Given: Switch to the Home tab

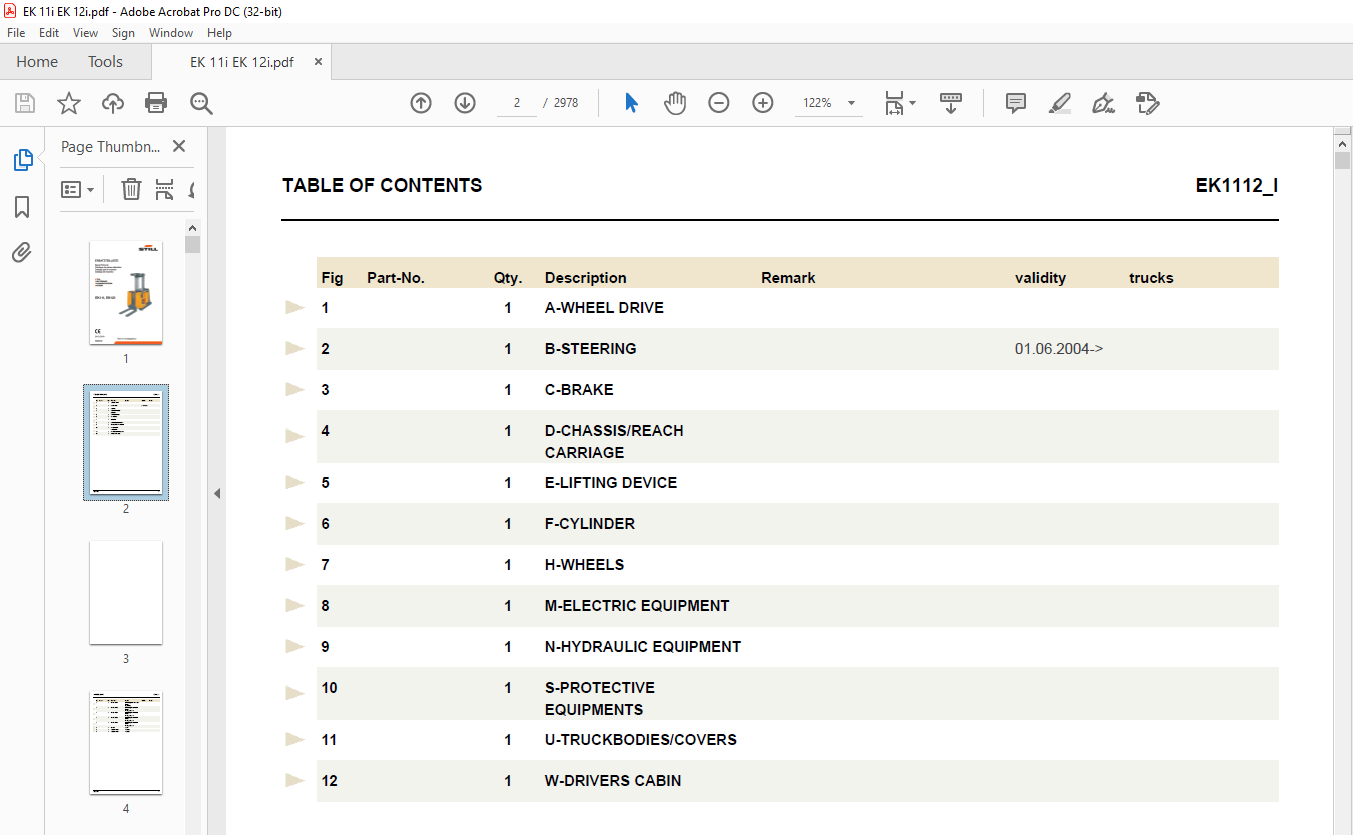Looking at the screenshot, I should pyautogui.click(x=37, y=62).
